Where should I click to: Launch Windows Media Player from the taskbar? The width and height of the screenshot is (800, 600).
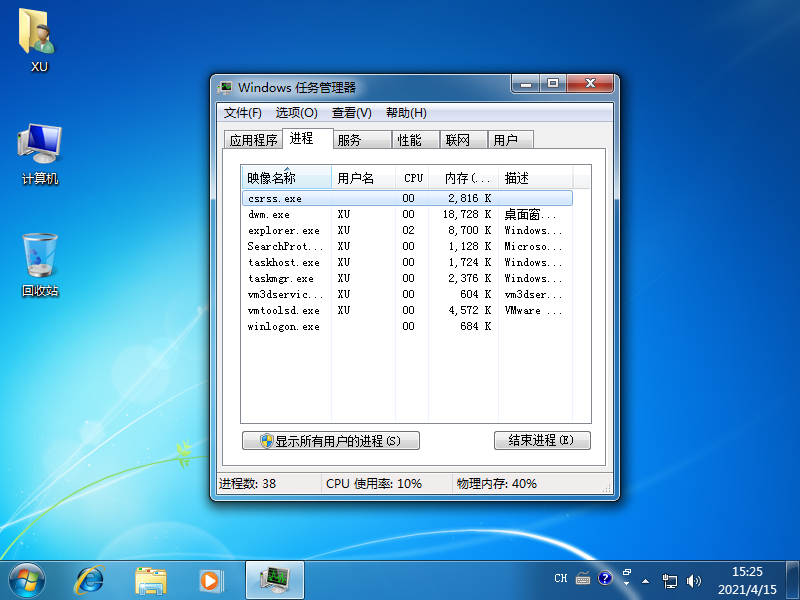(210, 580)
